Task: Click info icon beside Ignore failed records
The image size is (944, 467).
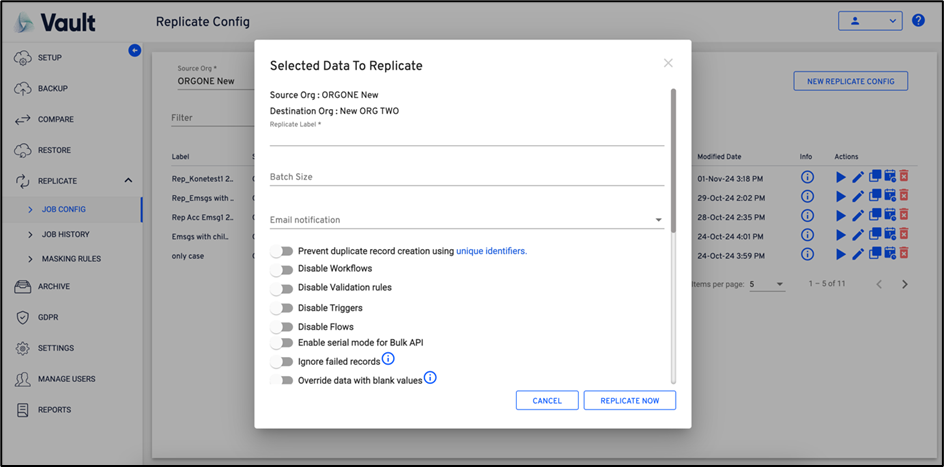Action: click(x=389, y=359)
